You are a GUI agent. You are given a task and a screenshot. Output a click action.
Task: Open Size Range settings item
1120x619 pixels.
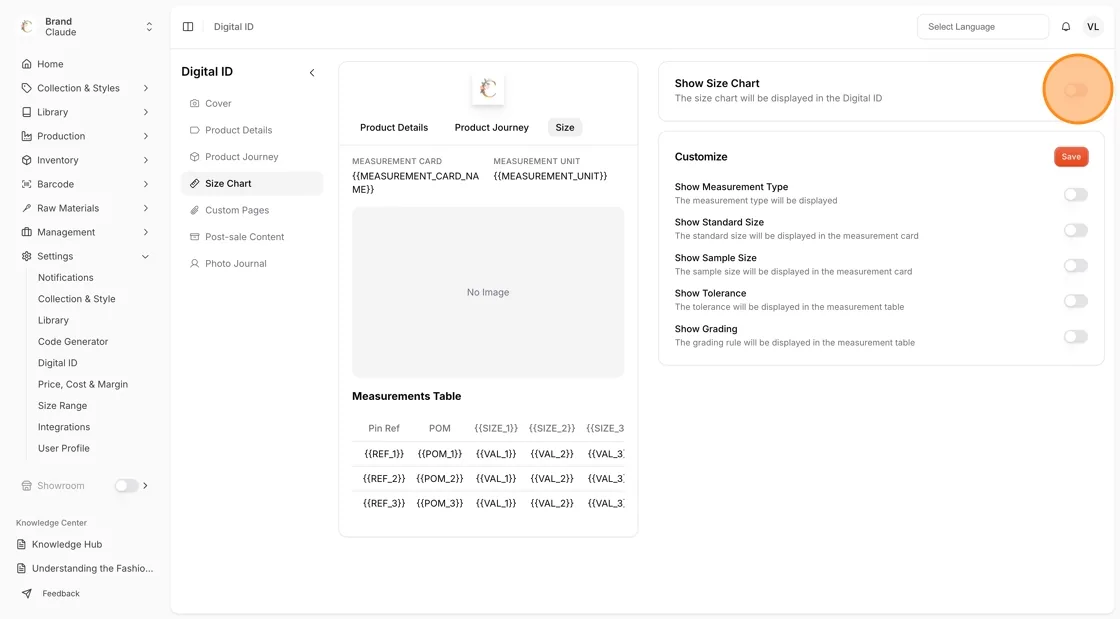pyautogui.click(x=62, y=406)
